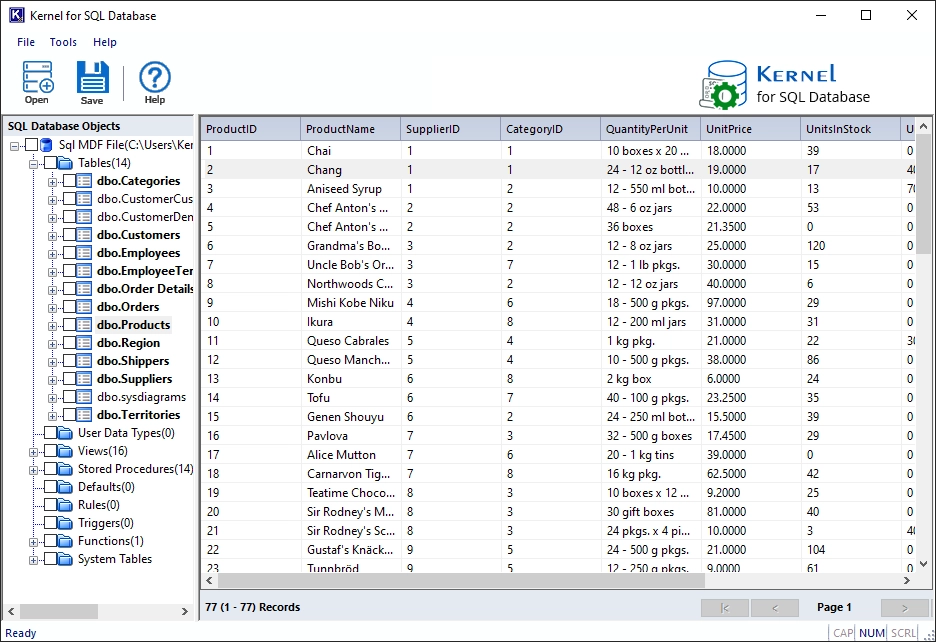
Task: Click the Open database toolbar icon
Action: click(37, 82)
